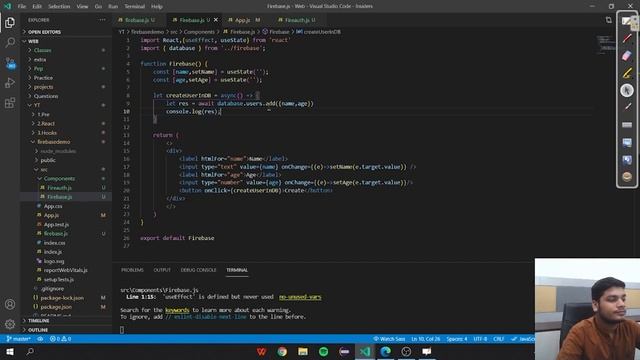Viewport: 640px width, 360px height.
Task: Expand the 3.Hooks folder
Action: tap(66, 133)
